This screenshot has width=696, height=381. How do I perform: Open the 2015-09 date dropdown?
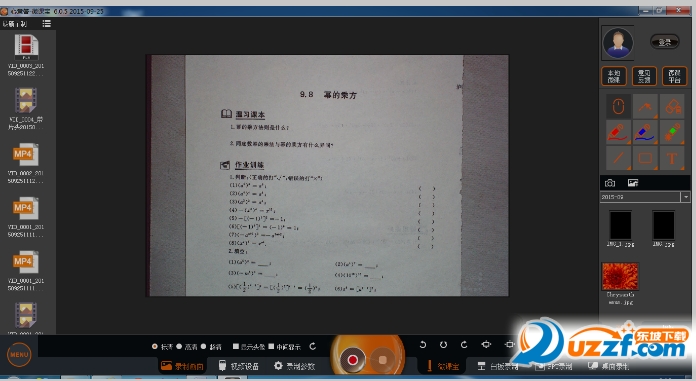[686, 197]
